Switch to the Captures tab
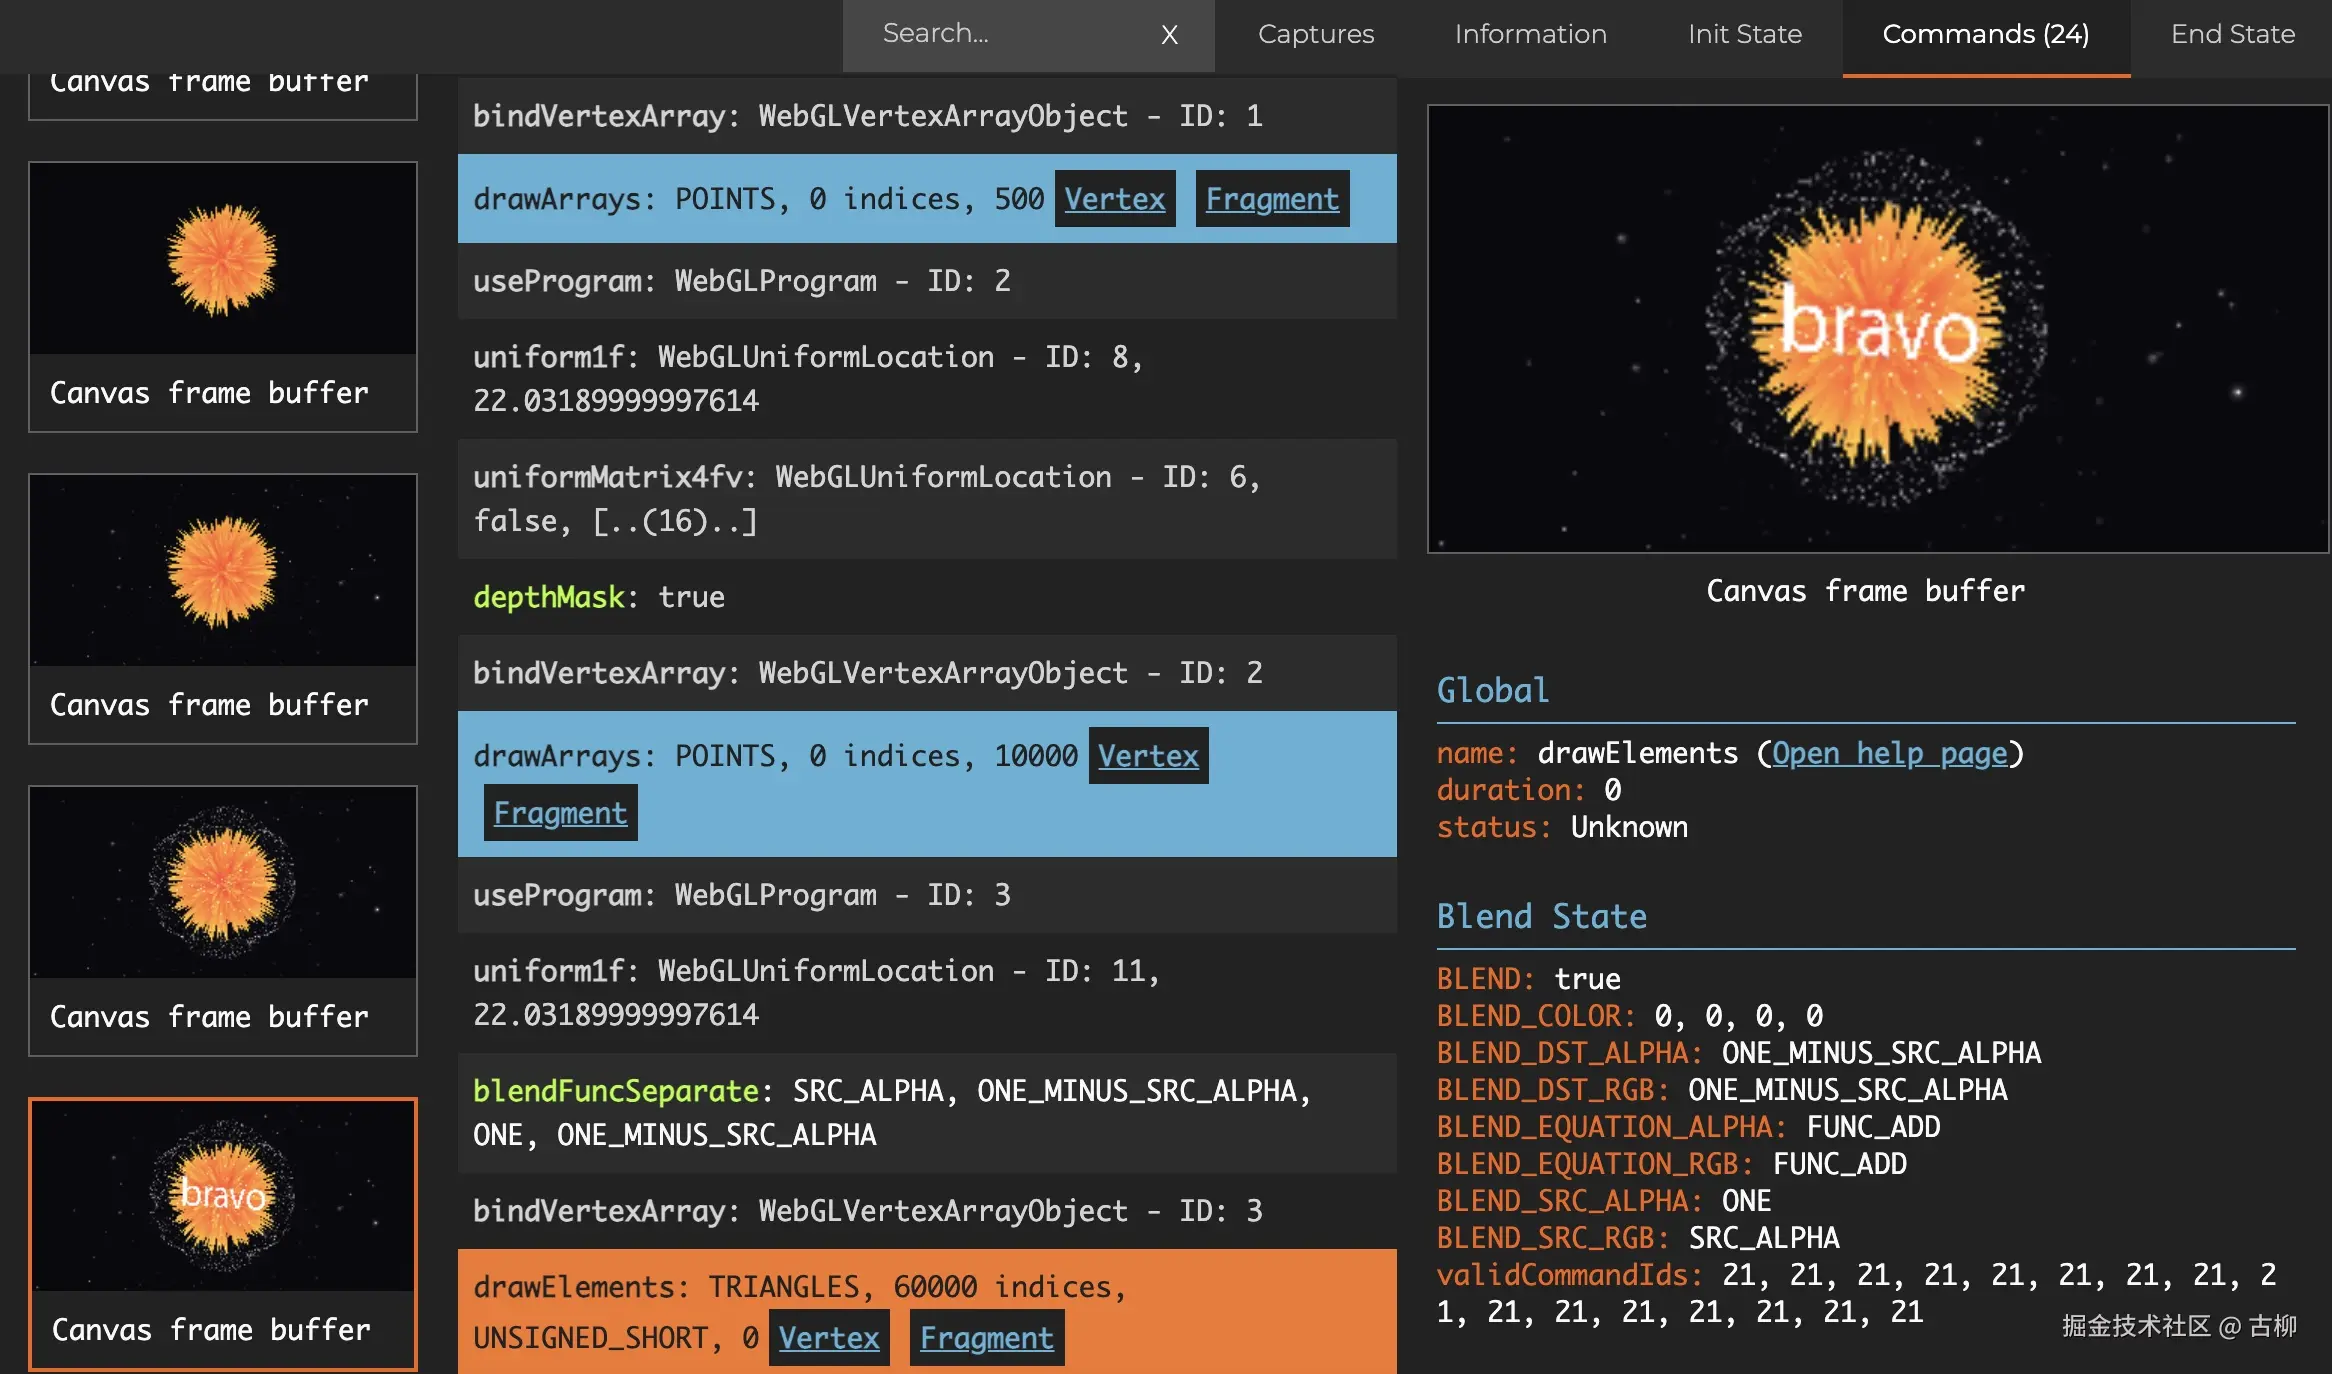Viewport: 2332px width, 1374px height. [x=1315, y=34]
